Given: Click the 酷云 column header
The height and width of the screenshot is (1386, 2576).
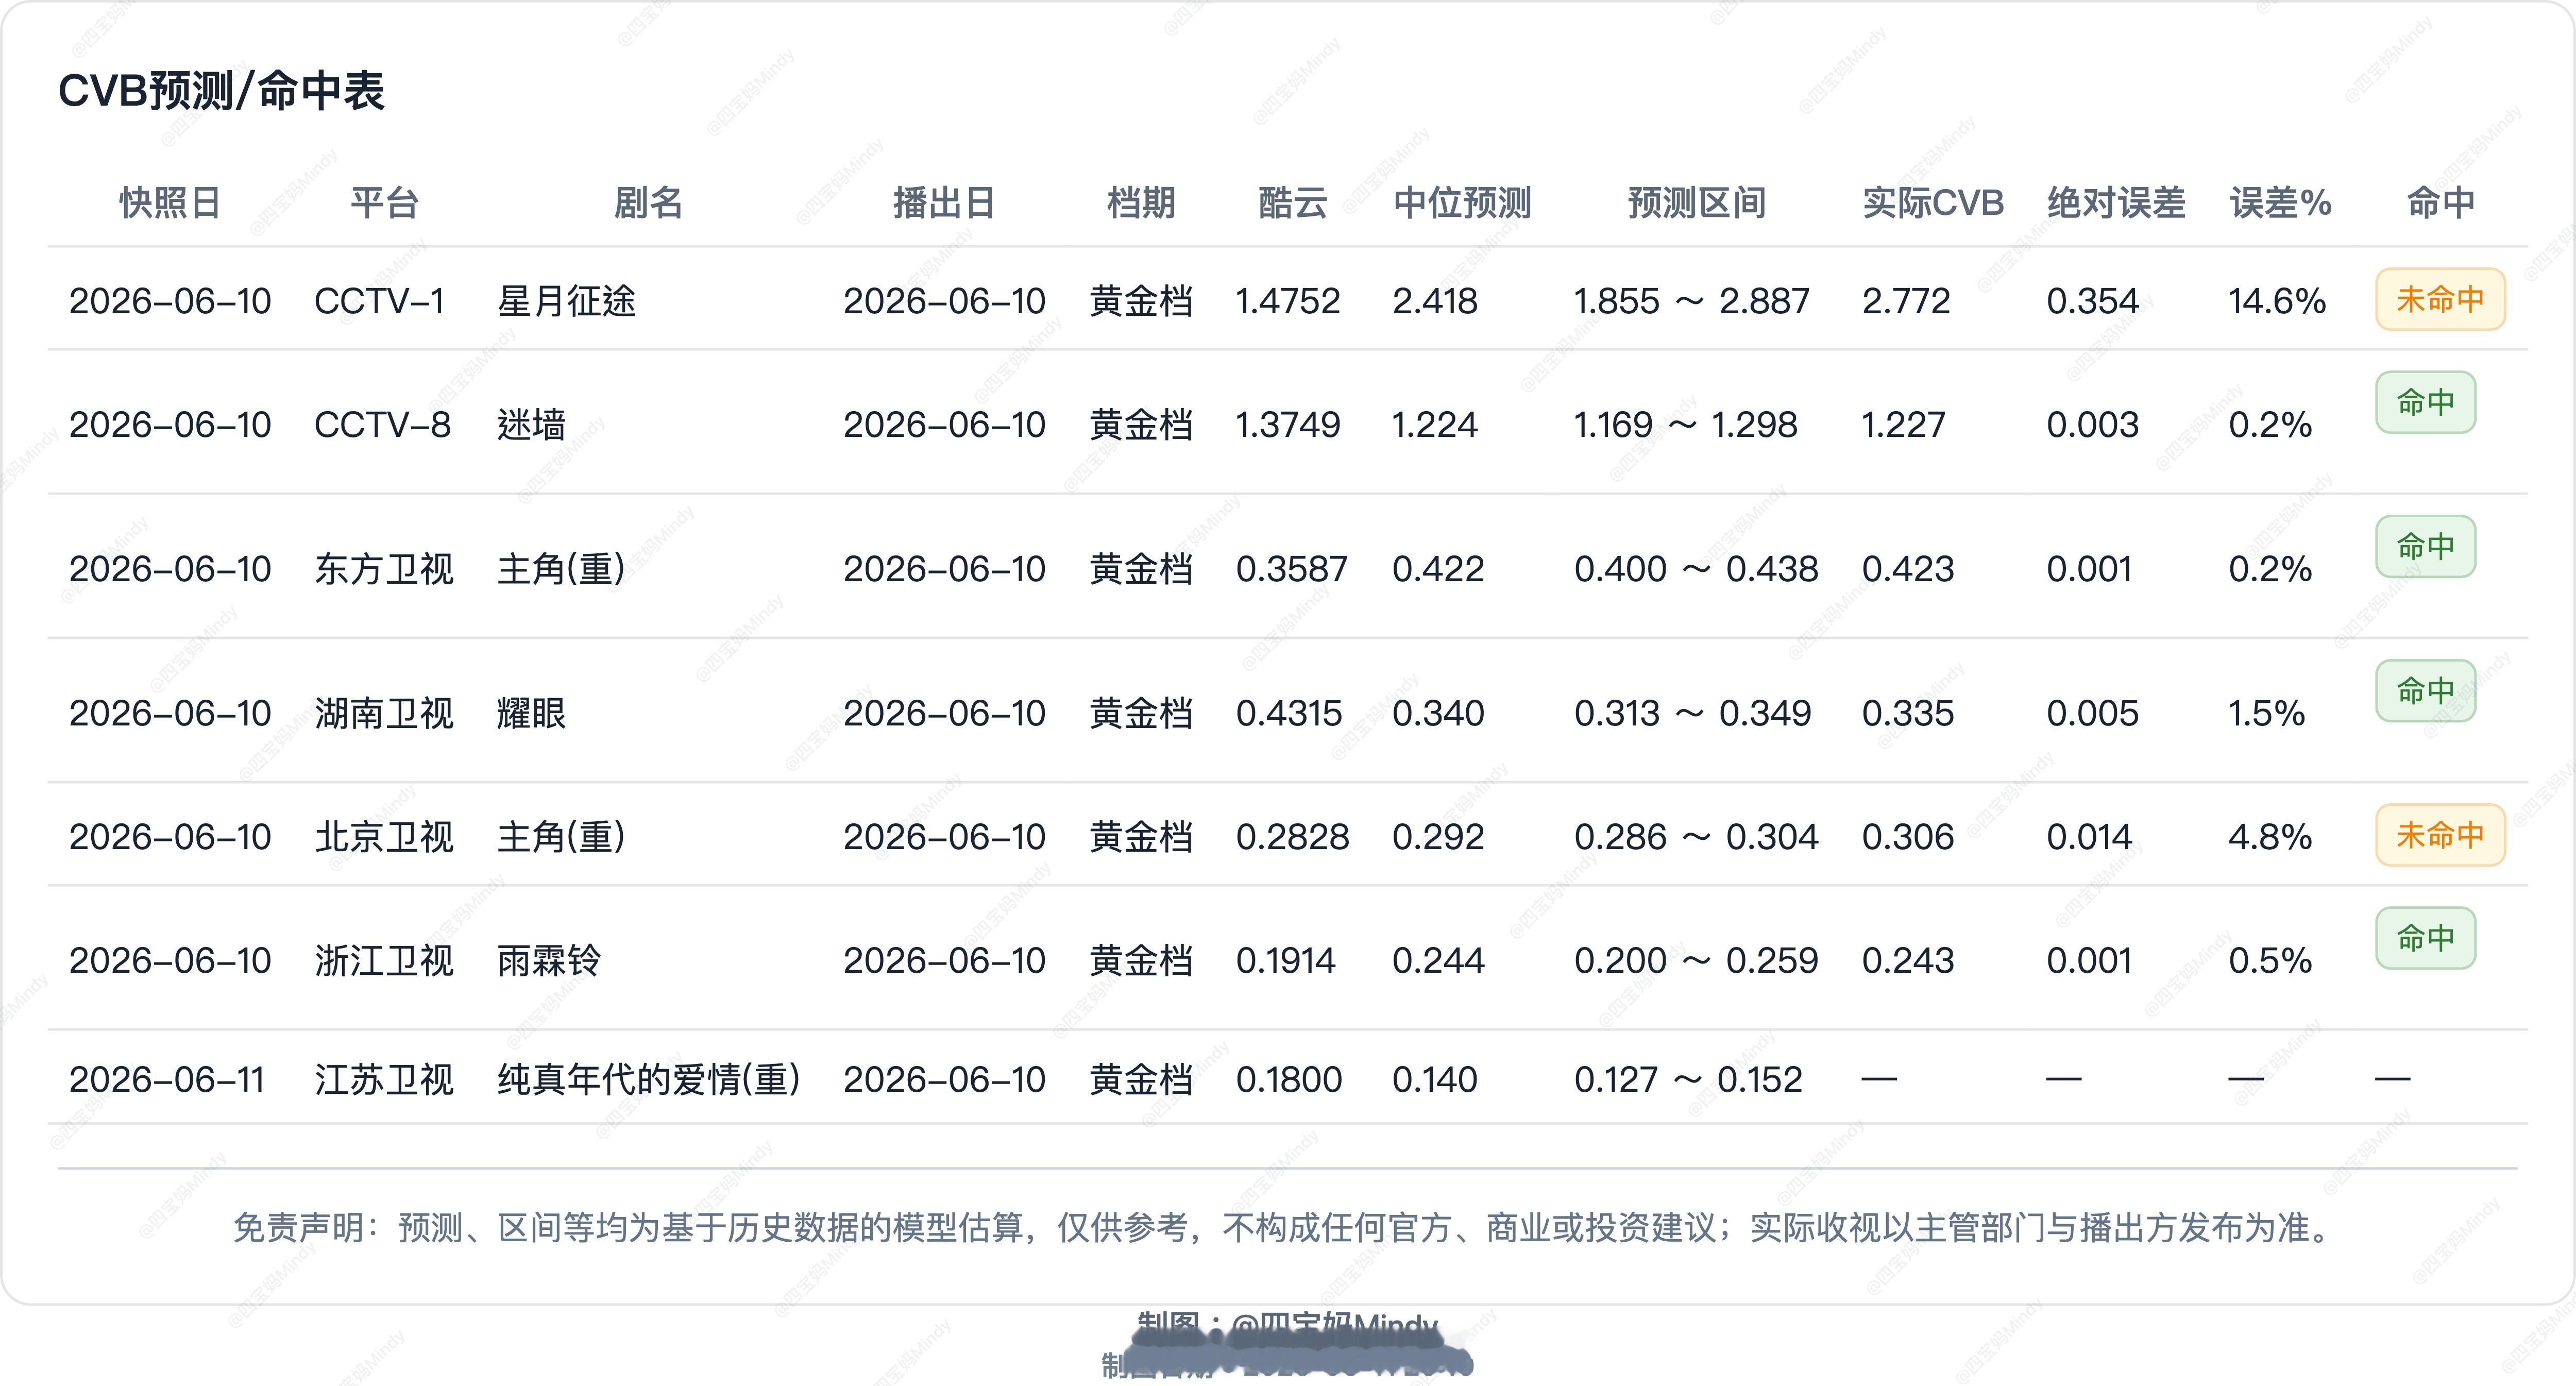Looking at the screenshot, I should click(1292, 203).
